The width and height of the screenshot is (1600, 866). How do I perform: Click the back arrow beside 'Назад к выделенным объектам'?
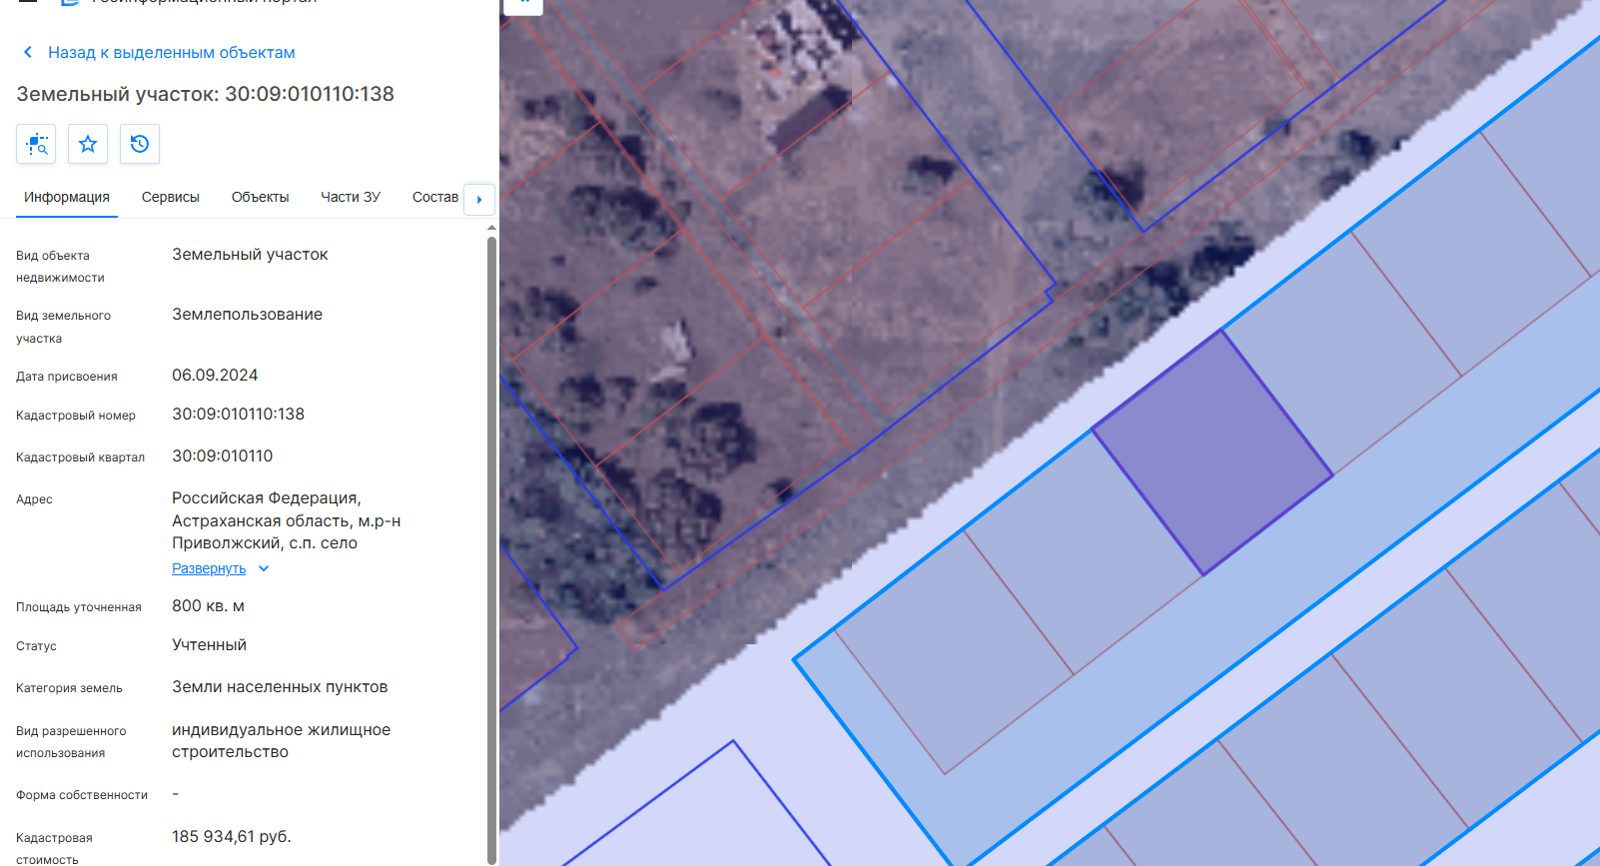(28, 52)
